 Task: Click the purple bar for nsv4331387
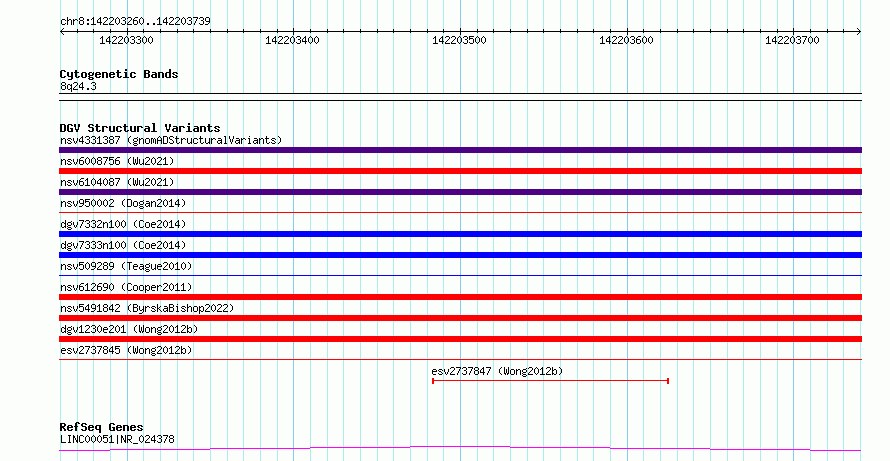click(x=460, y=150)
